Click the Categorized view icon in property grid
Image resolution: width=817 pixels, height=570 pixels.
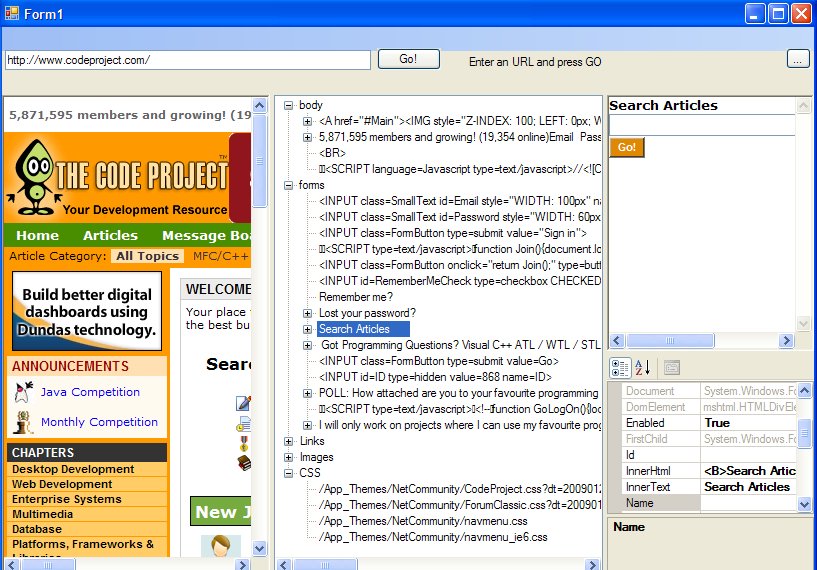coord(620,368)
